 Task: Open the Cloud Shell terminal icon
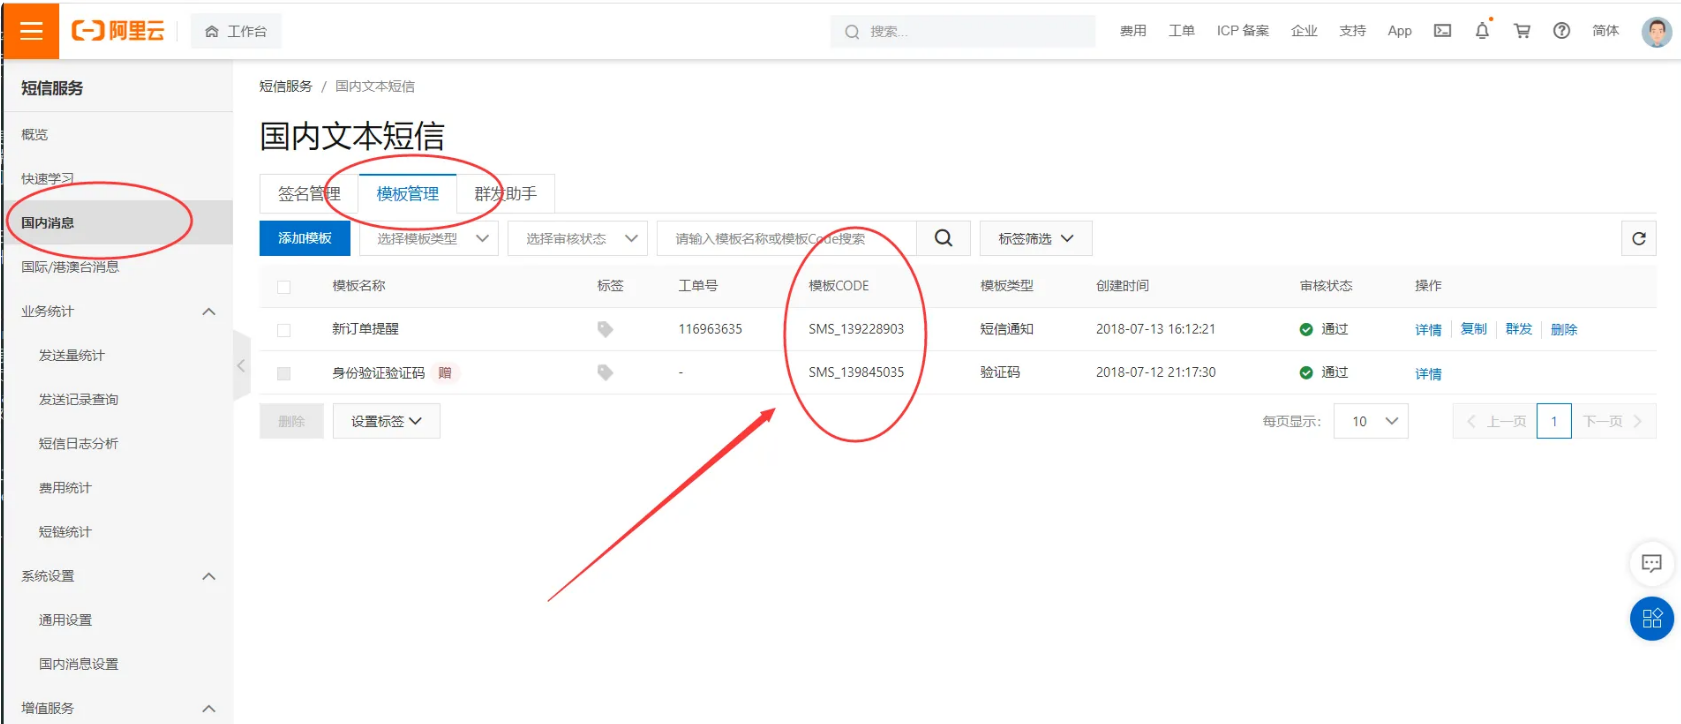[x=1442, y=31]
